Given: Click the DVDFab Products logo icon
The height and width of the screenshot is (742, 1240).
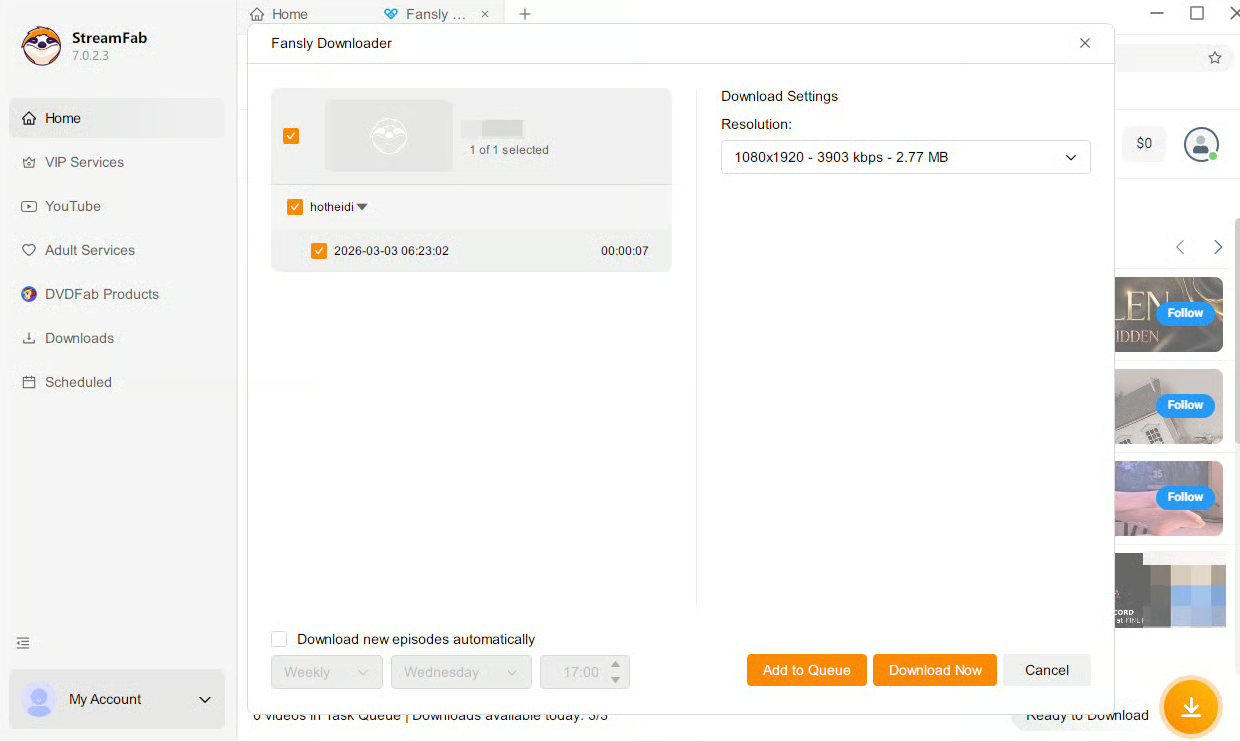Looking at the screenshot, I should click(x=29, y=294).
